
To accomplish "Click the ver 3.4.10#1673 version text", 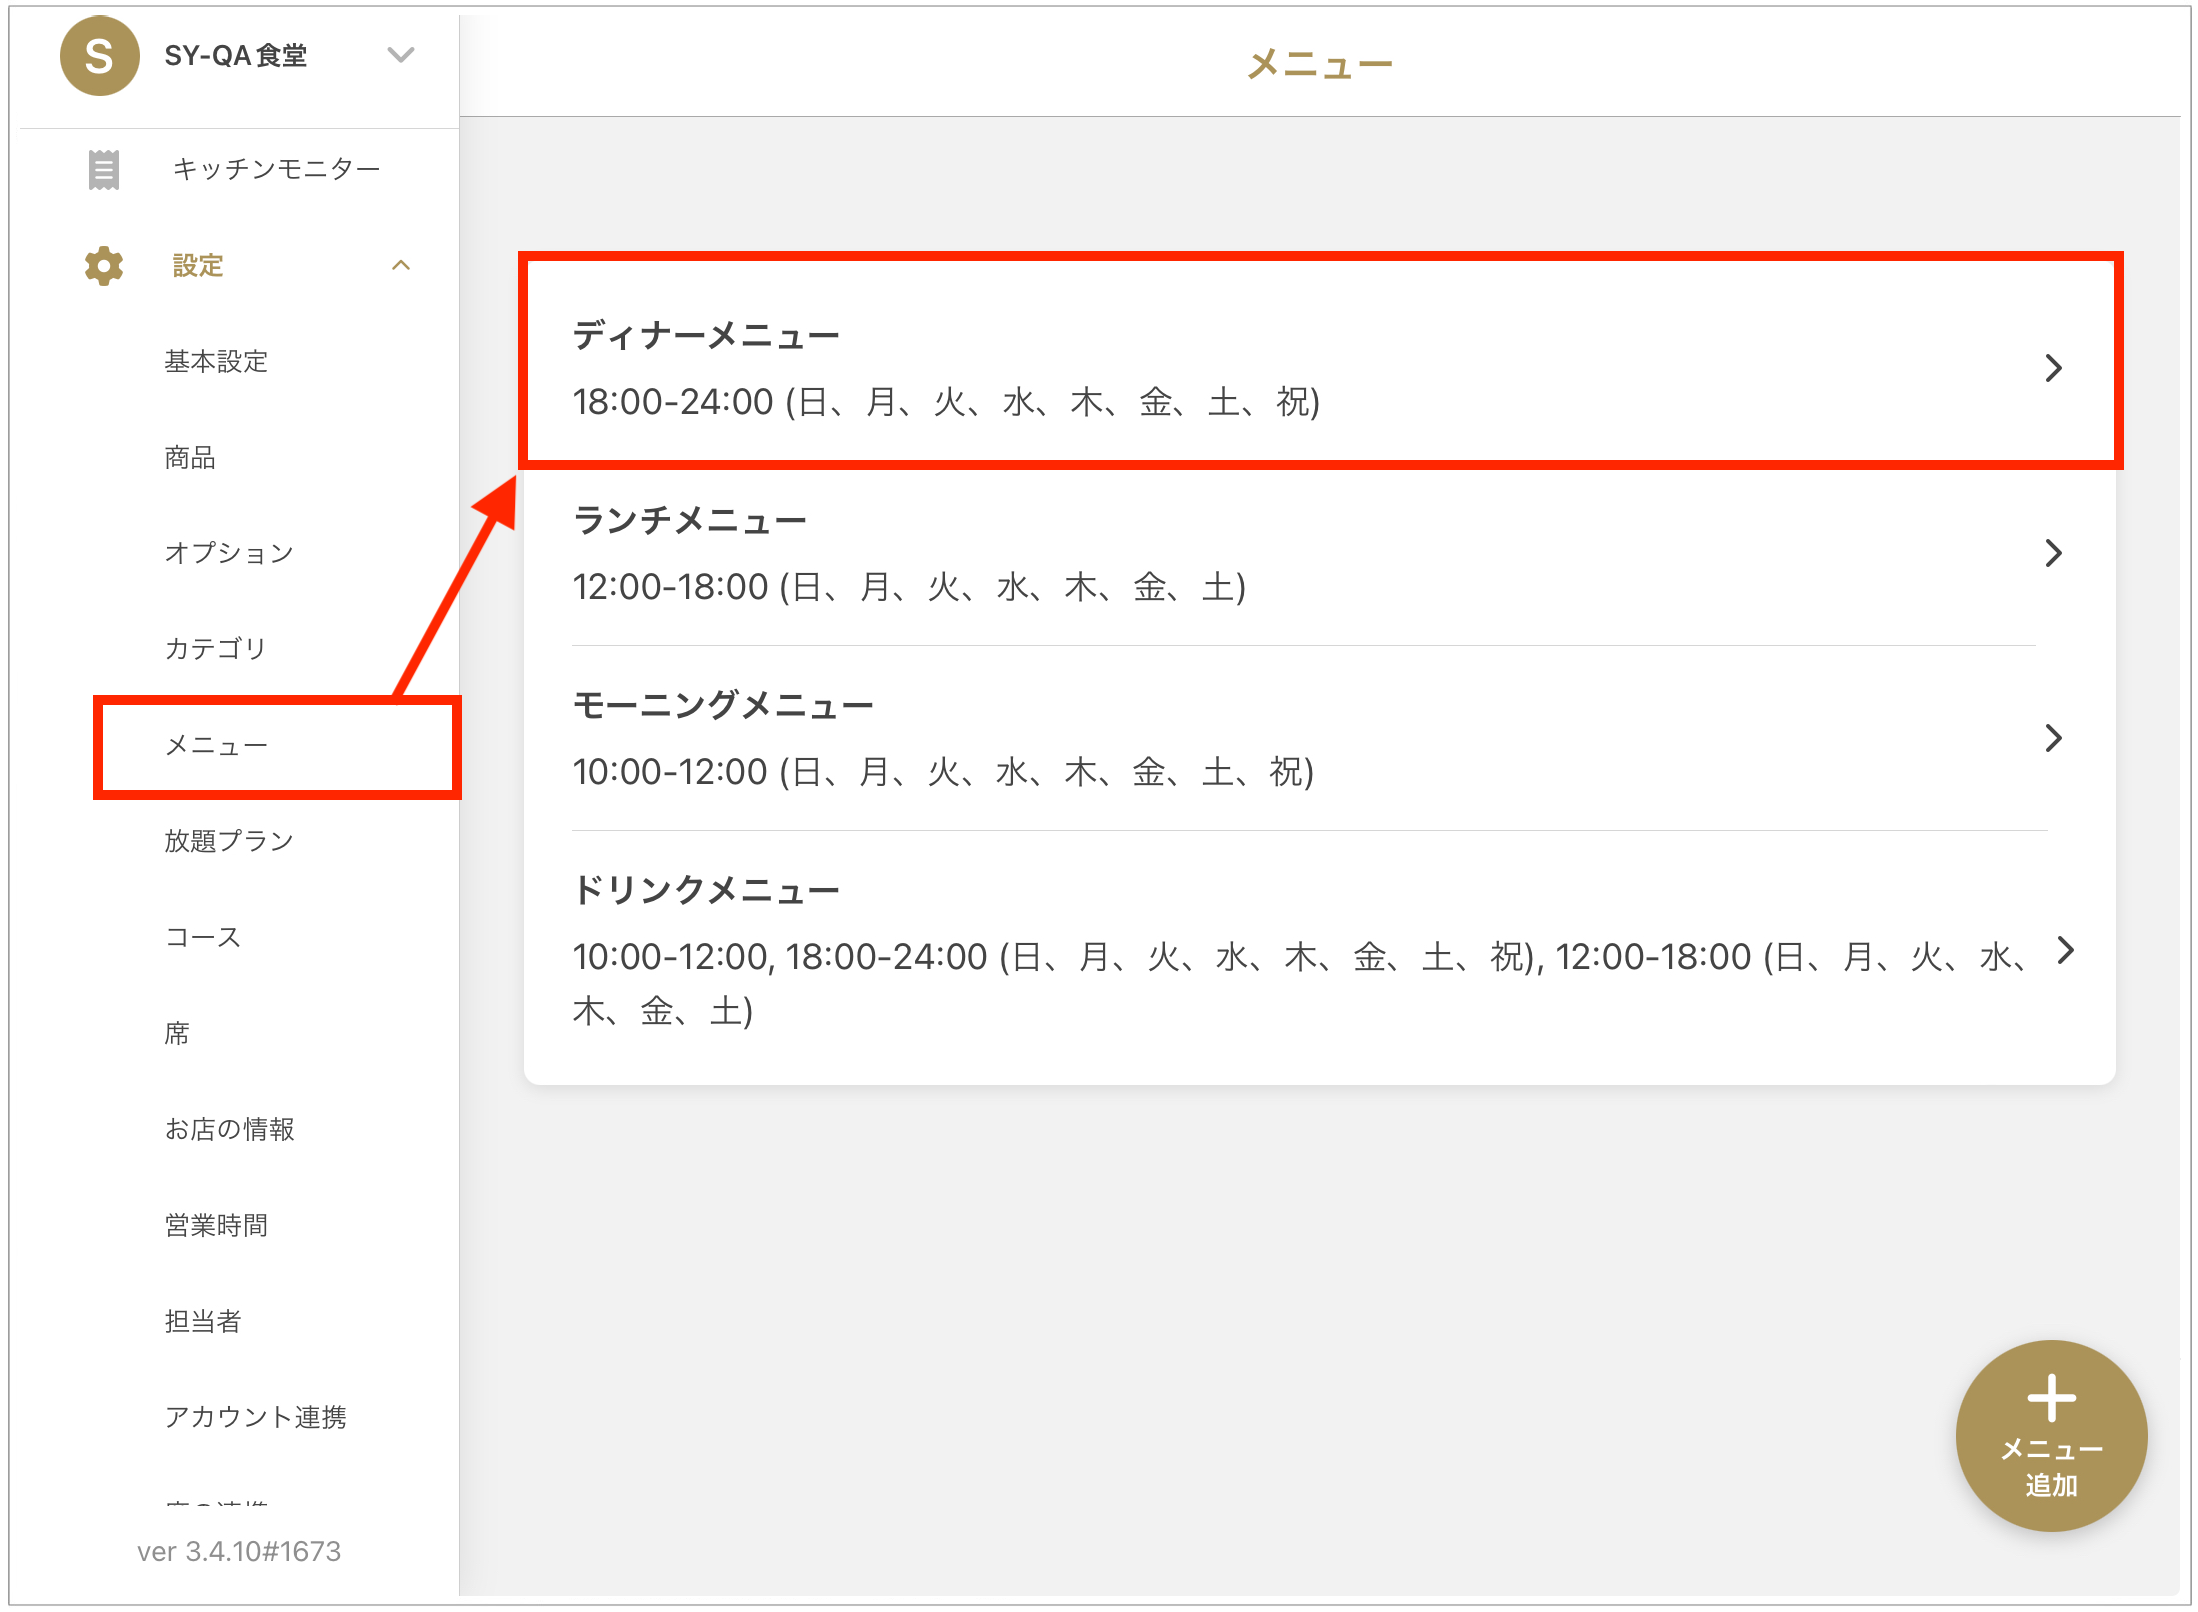I will pyautogui.click(x=239, y=1551).
